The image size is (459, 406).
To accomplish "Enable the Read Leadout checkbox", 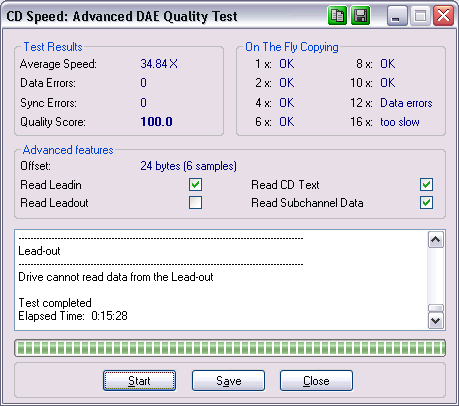I will coord(195,202).
